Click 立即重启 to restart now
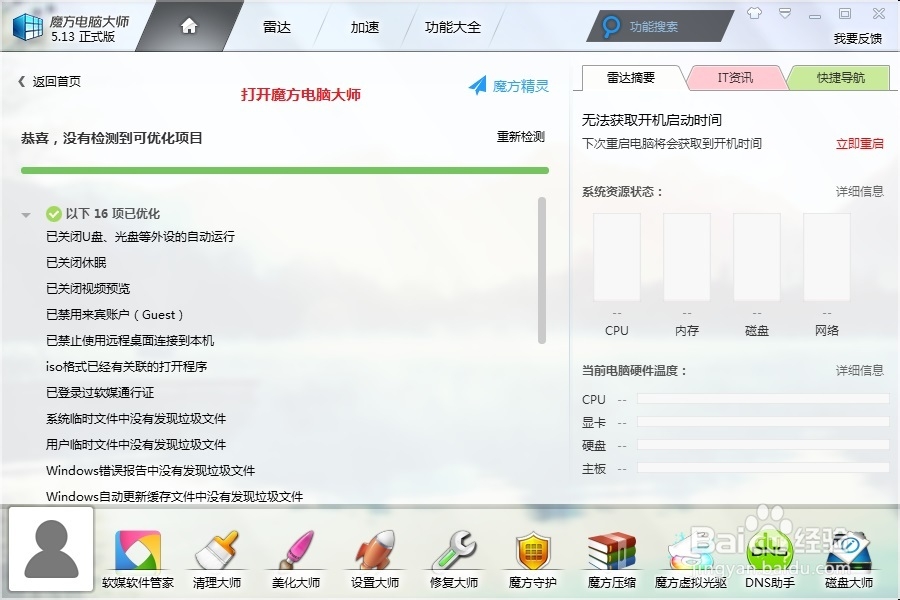The height and width of the screenshot is (600, 900). 859,141
